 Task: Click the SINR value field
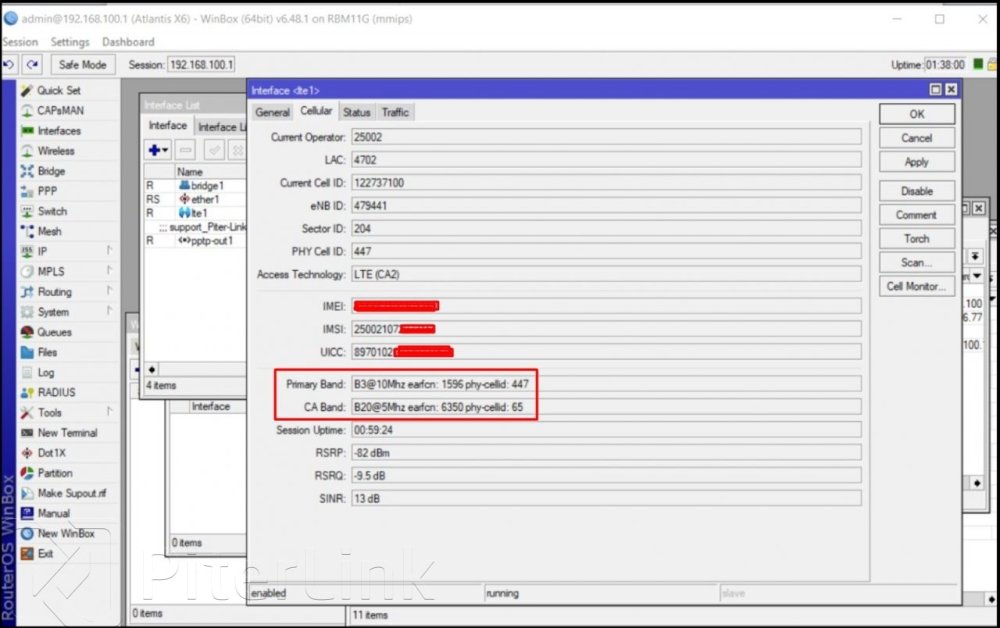pos(606,499)
